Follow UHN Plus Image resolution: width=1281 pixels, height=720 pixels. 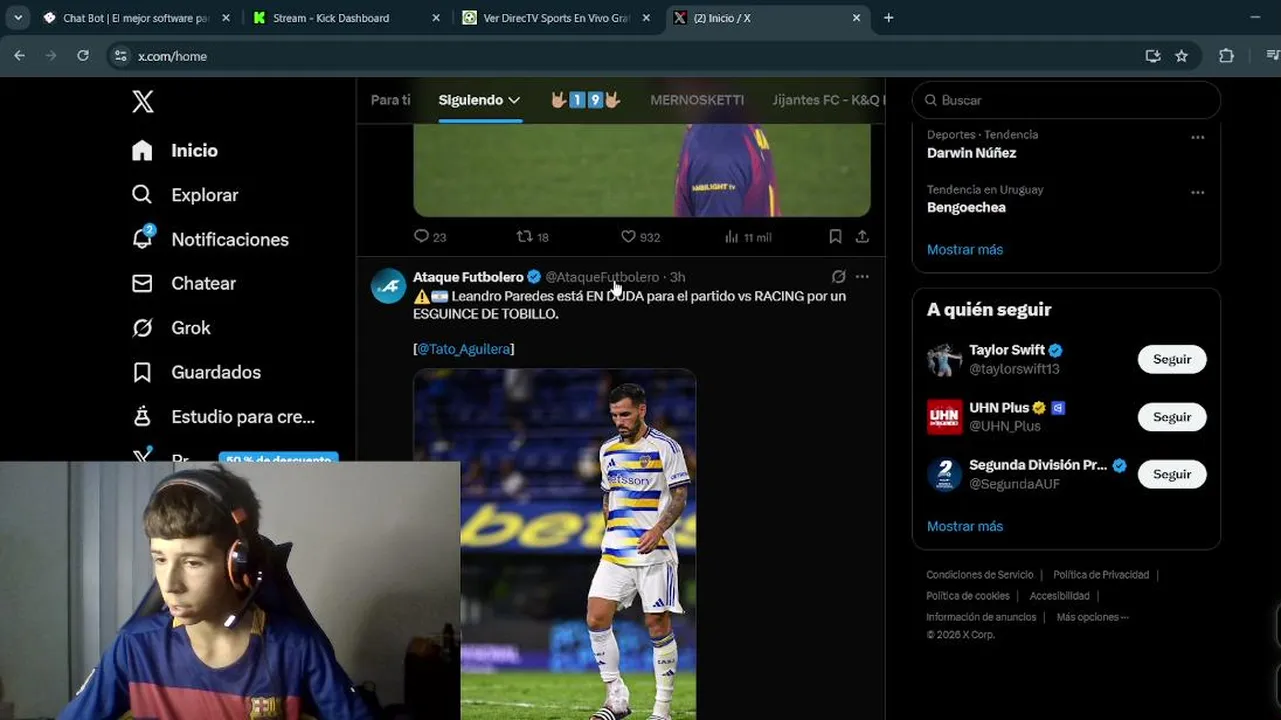click(x=1172, y=417)
